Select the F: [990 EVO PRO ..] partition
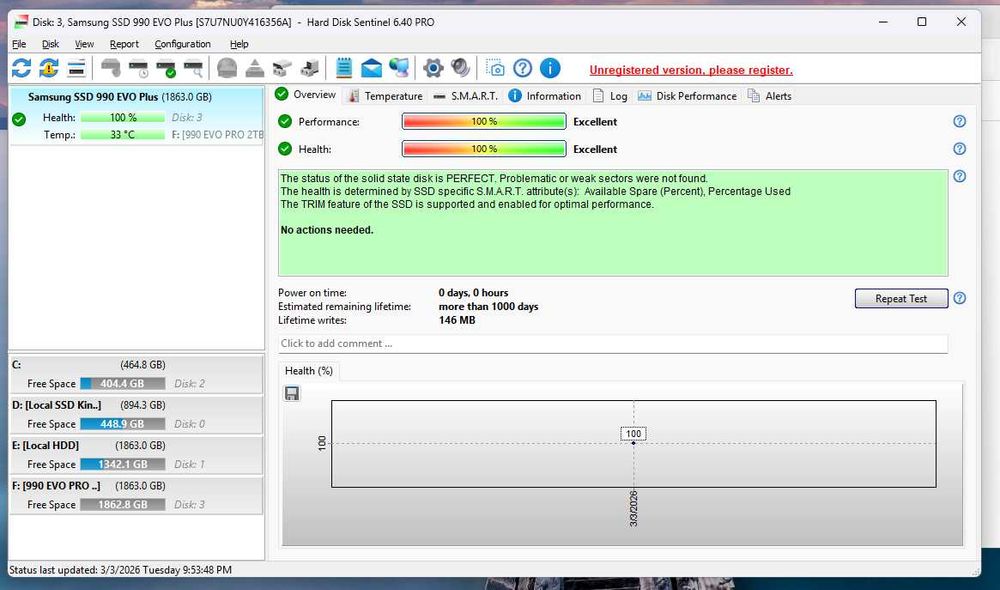Viewport: 1000px width, 590px height. [136, 494]
